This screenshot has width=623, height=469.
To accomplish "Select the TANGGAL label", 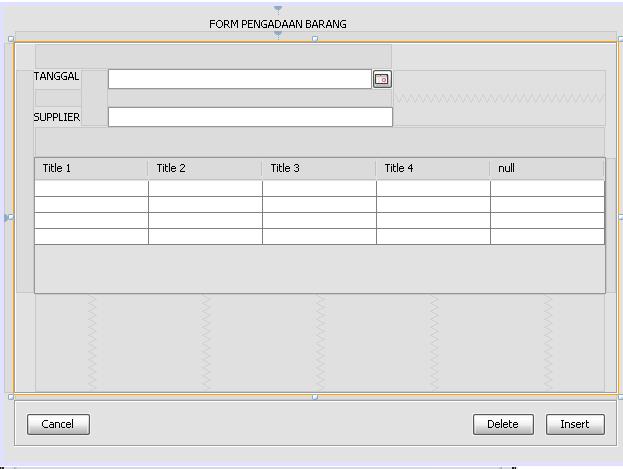I will 56,76.
